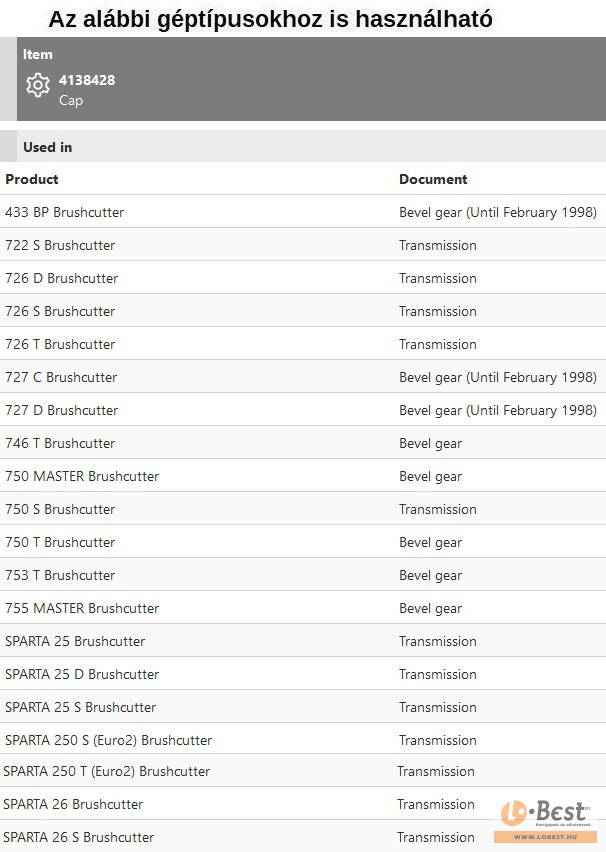This screenshot has height=852, width=606.
Task: Click the Used in section header
Action: click(48, 147)
